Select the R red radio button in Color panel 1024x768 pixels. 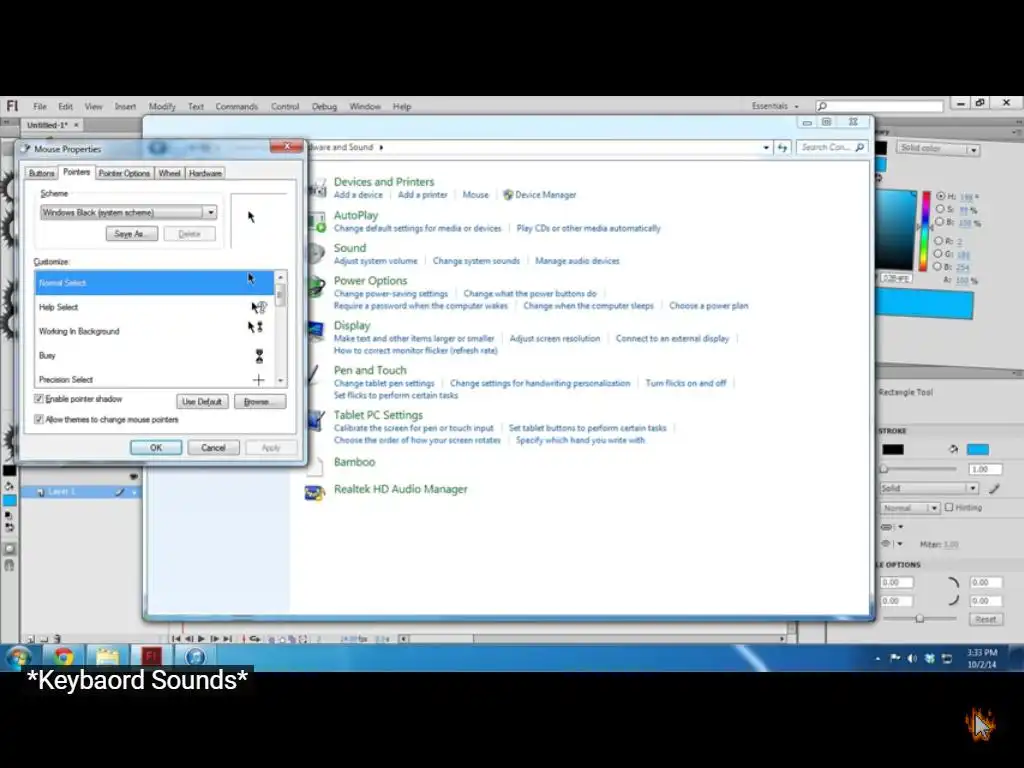938,241
